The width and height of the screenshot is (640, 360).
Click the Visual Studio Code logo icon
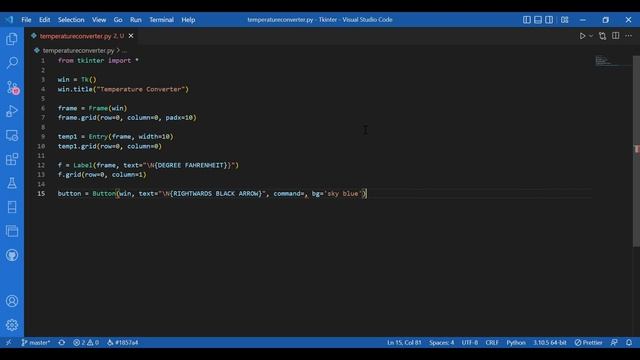pos(9,20)
